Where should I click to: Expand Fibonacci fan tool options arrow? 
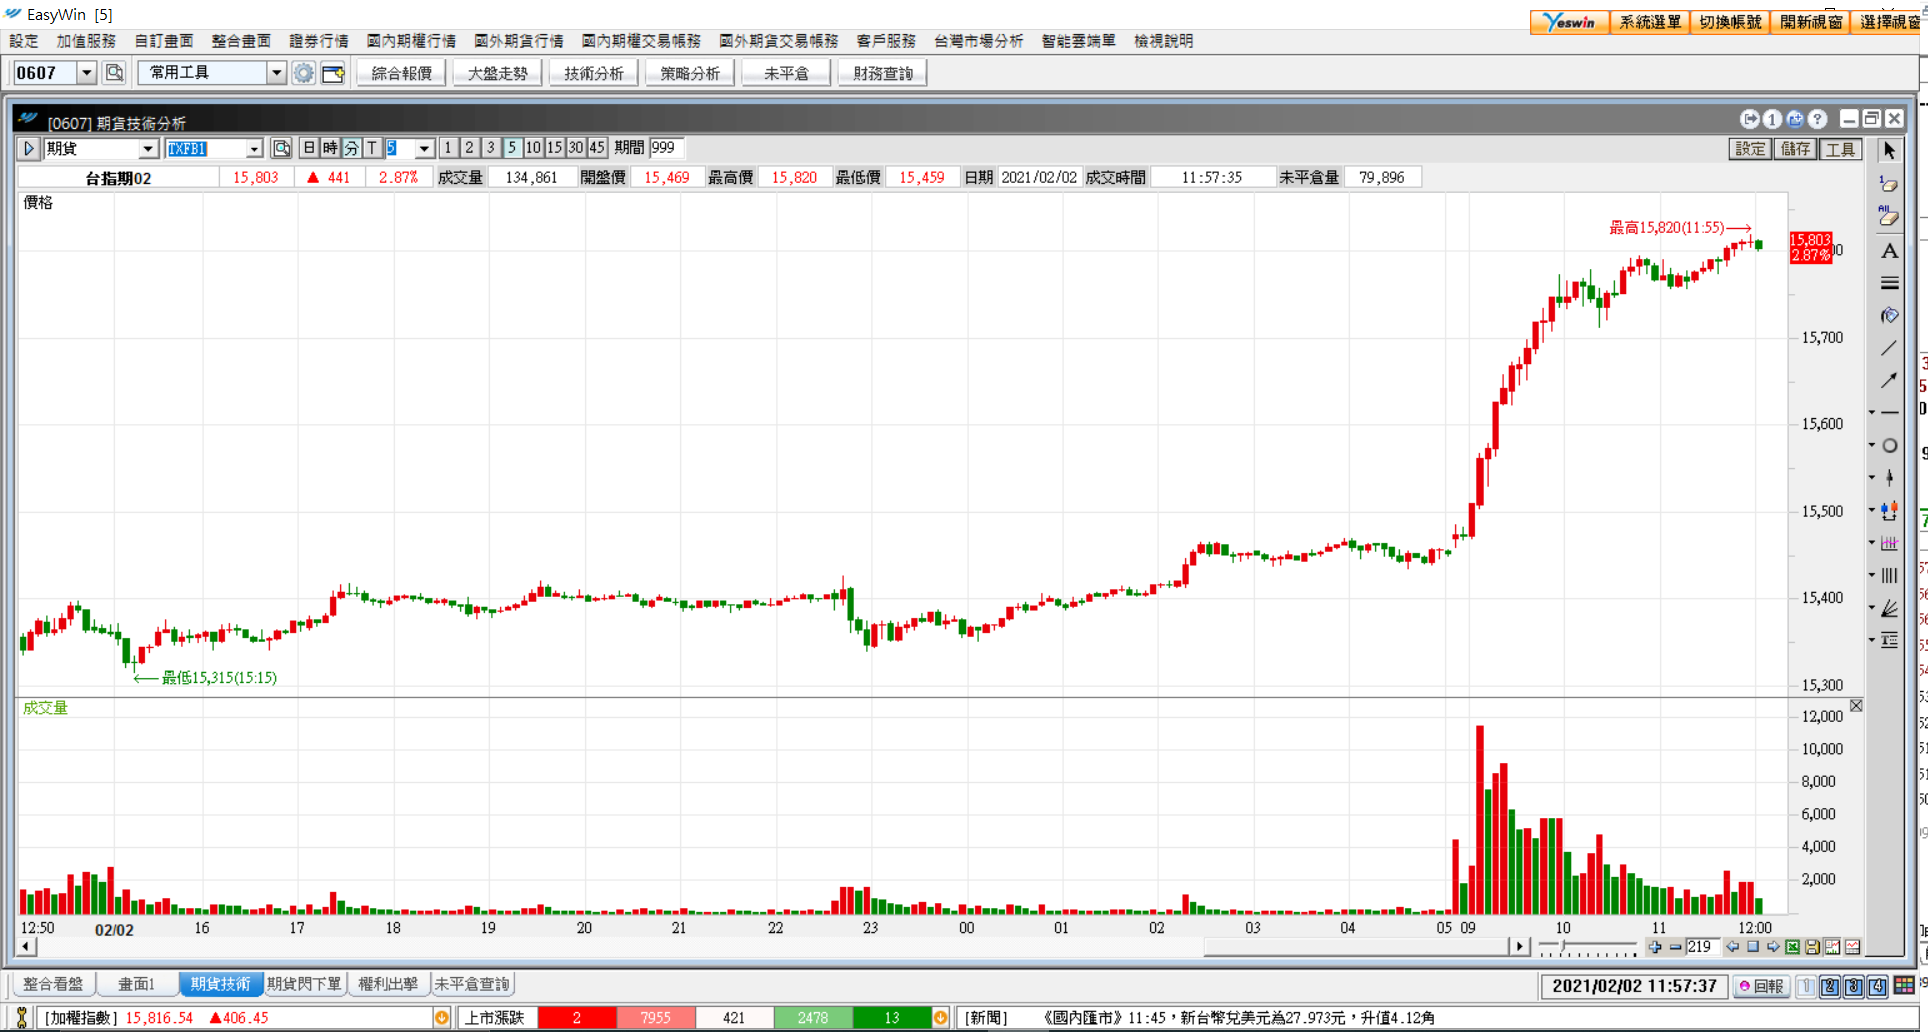pos(1872,607)
